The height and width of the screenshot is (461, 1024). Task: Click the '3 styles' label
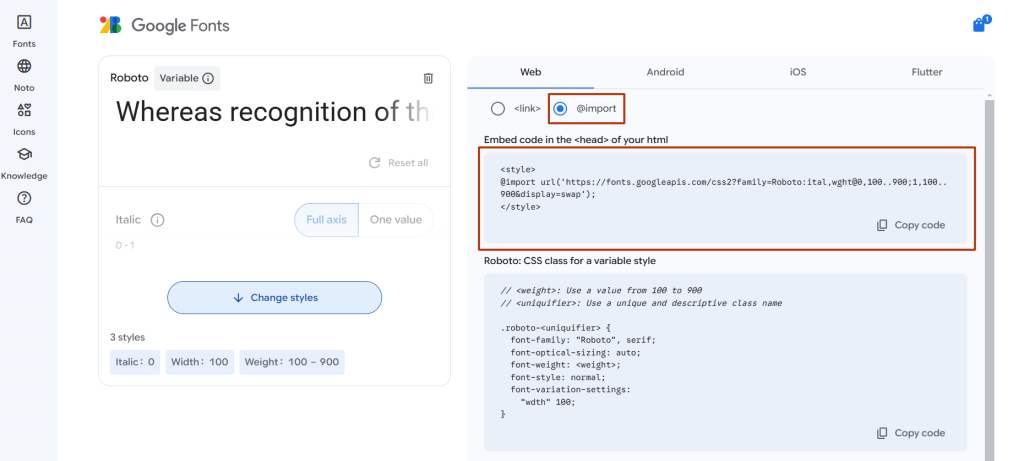[127, 338]
